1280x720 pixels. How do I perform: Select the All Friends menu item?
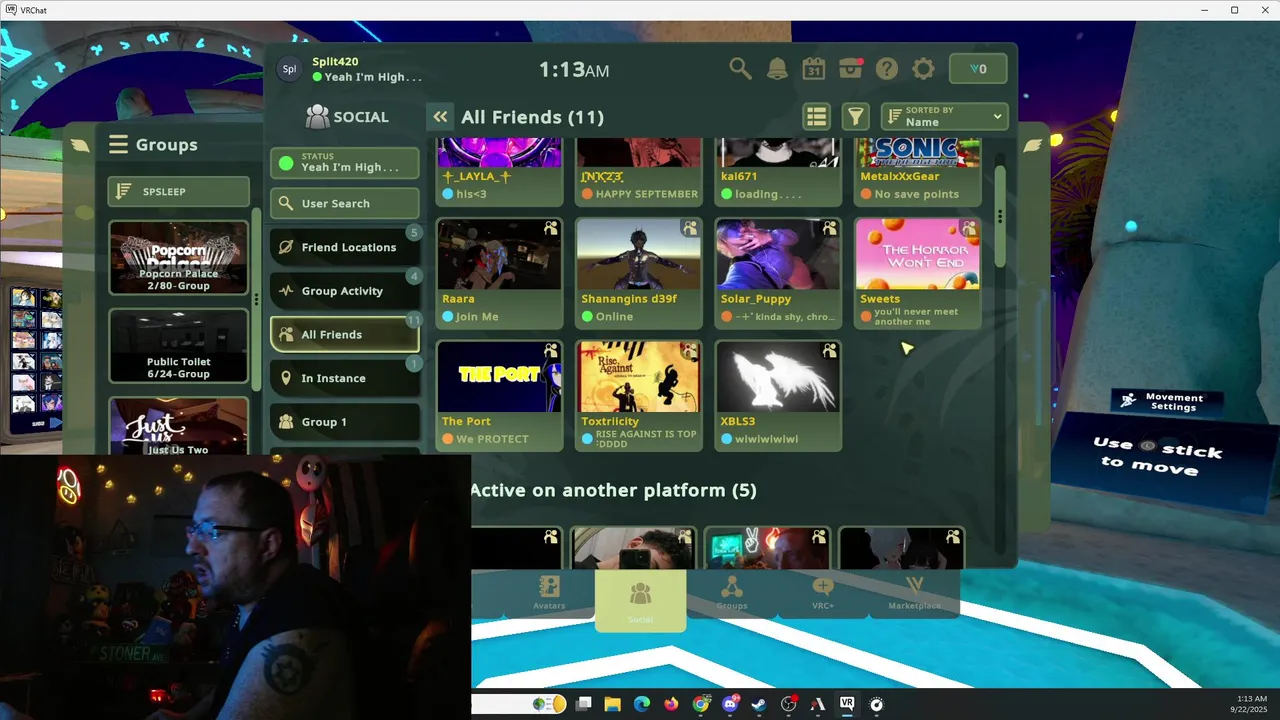[345, 334]
